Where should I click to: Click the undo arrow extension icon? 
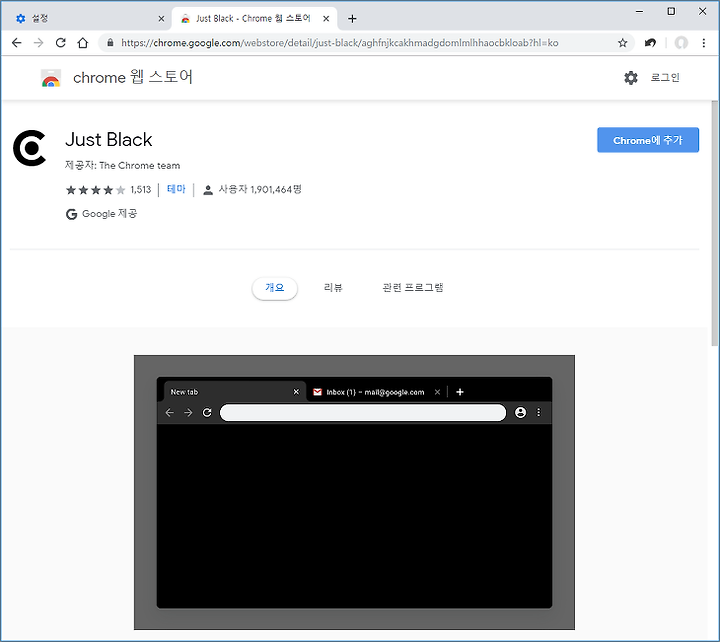(x=650, y=43)
